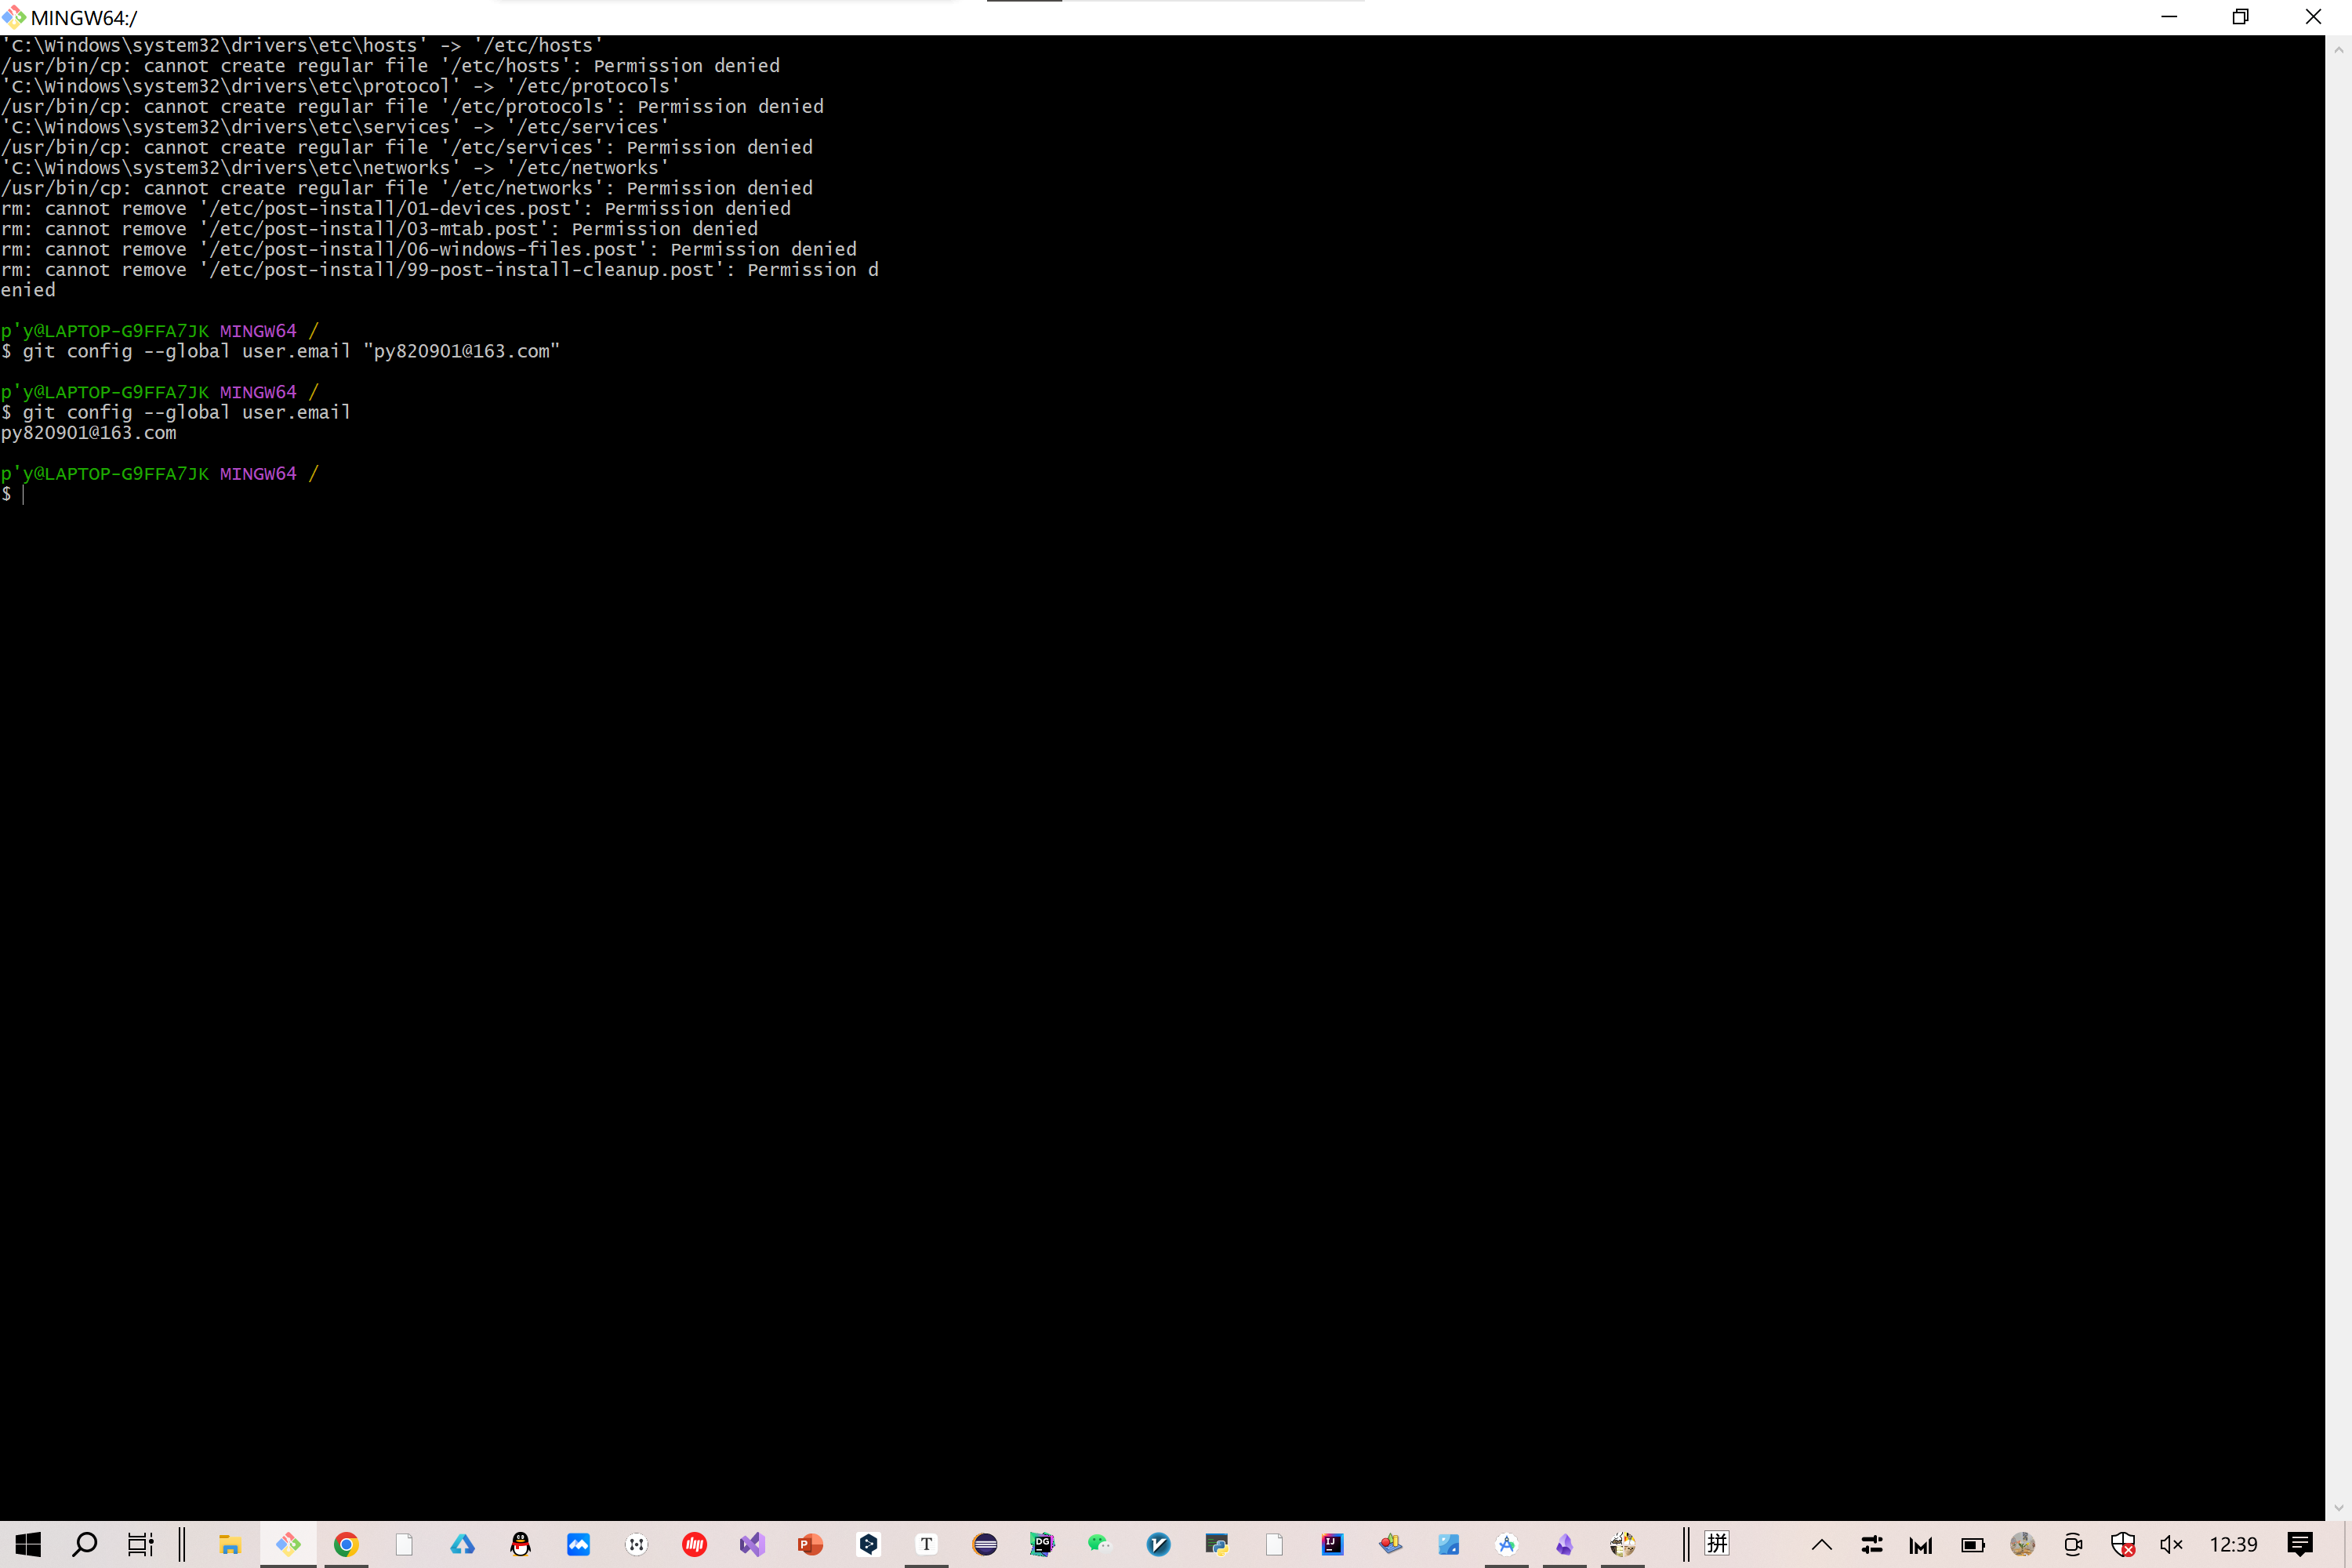Open Visual Studio from the taskbar

click(x=752, y=1544)
